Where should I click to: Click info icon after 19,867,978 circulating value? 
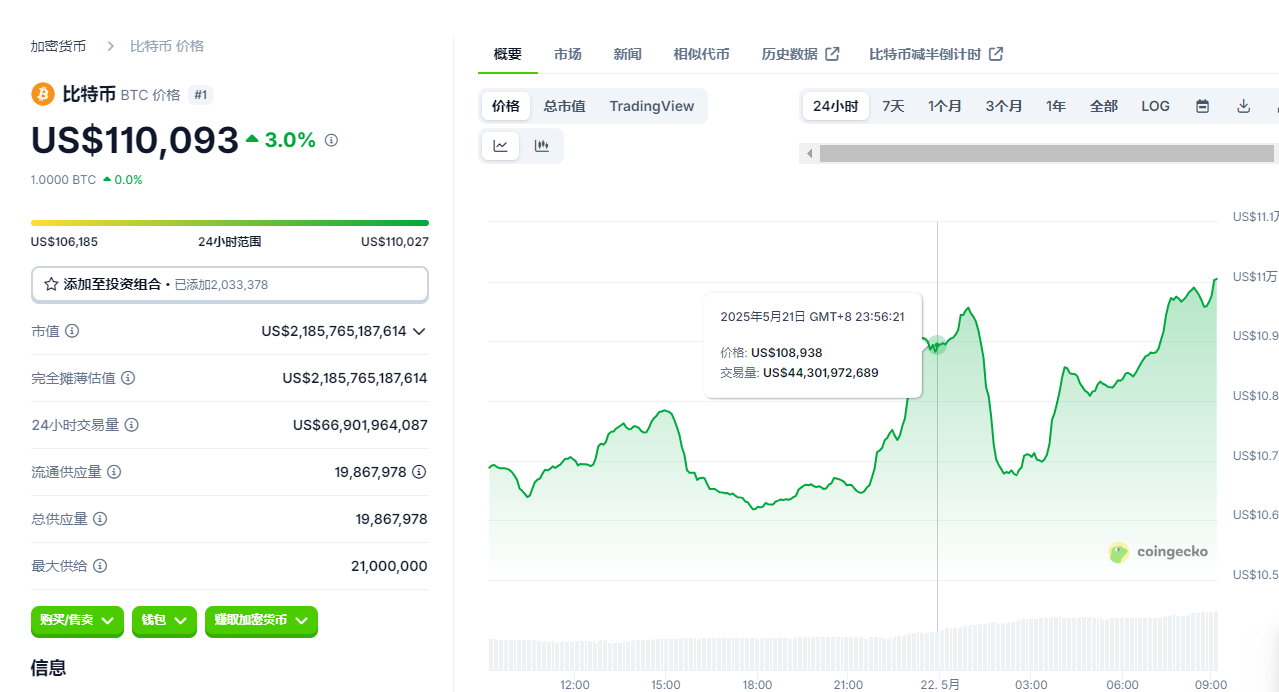(419, 472)
